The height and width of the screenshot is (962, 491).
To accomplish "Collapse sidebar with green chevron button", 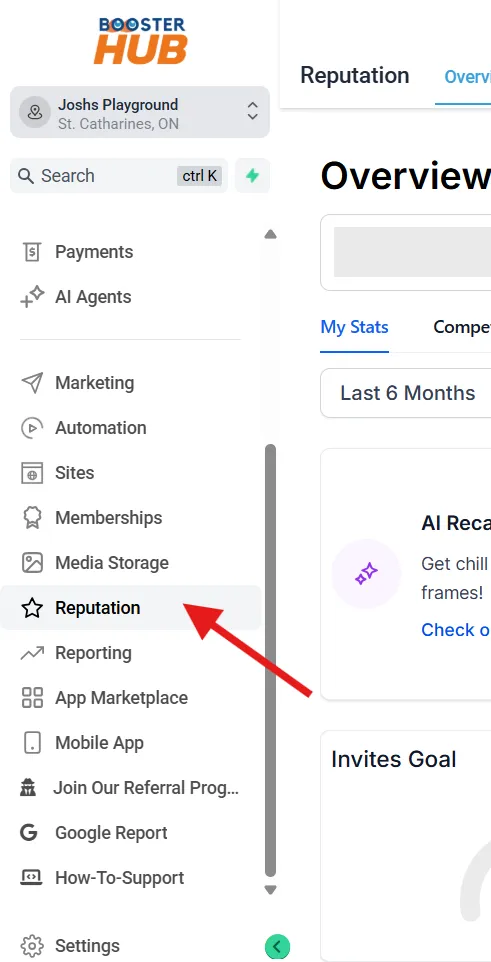I will click(277, 947).
